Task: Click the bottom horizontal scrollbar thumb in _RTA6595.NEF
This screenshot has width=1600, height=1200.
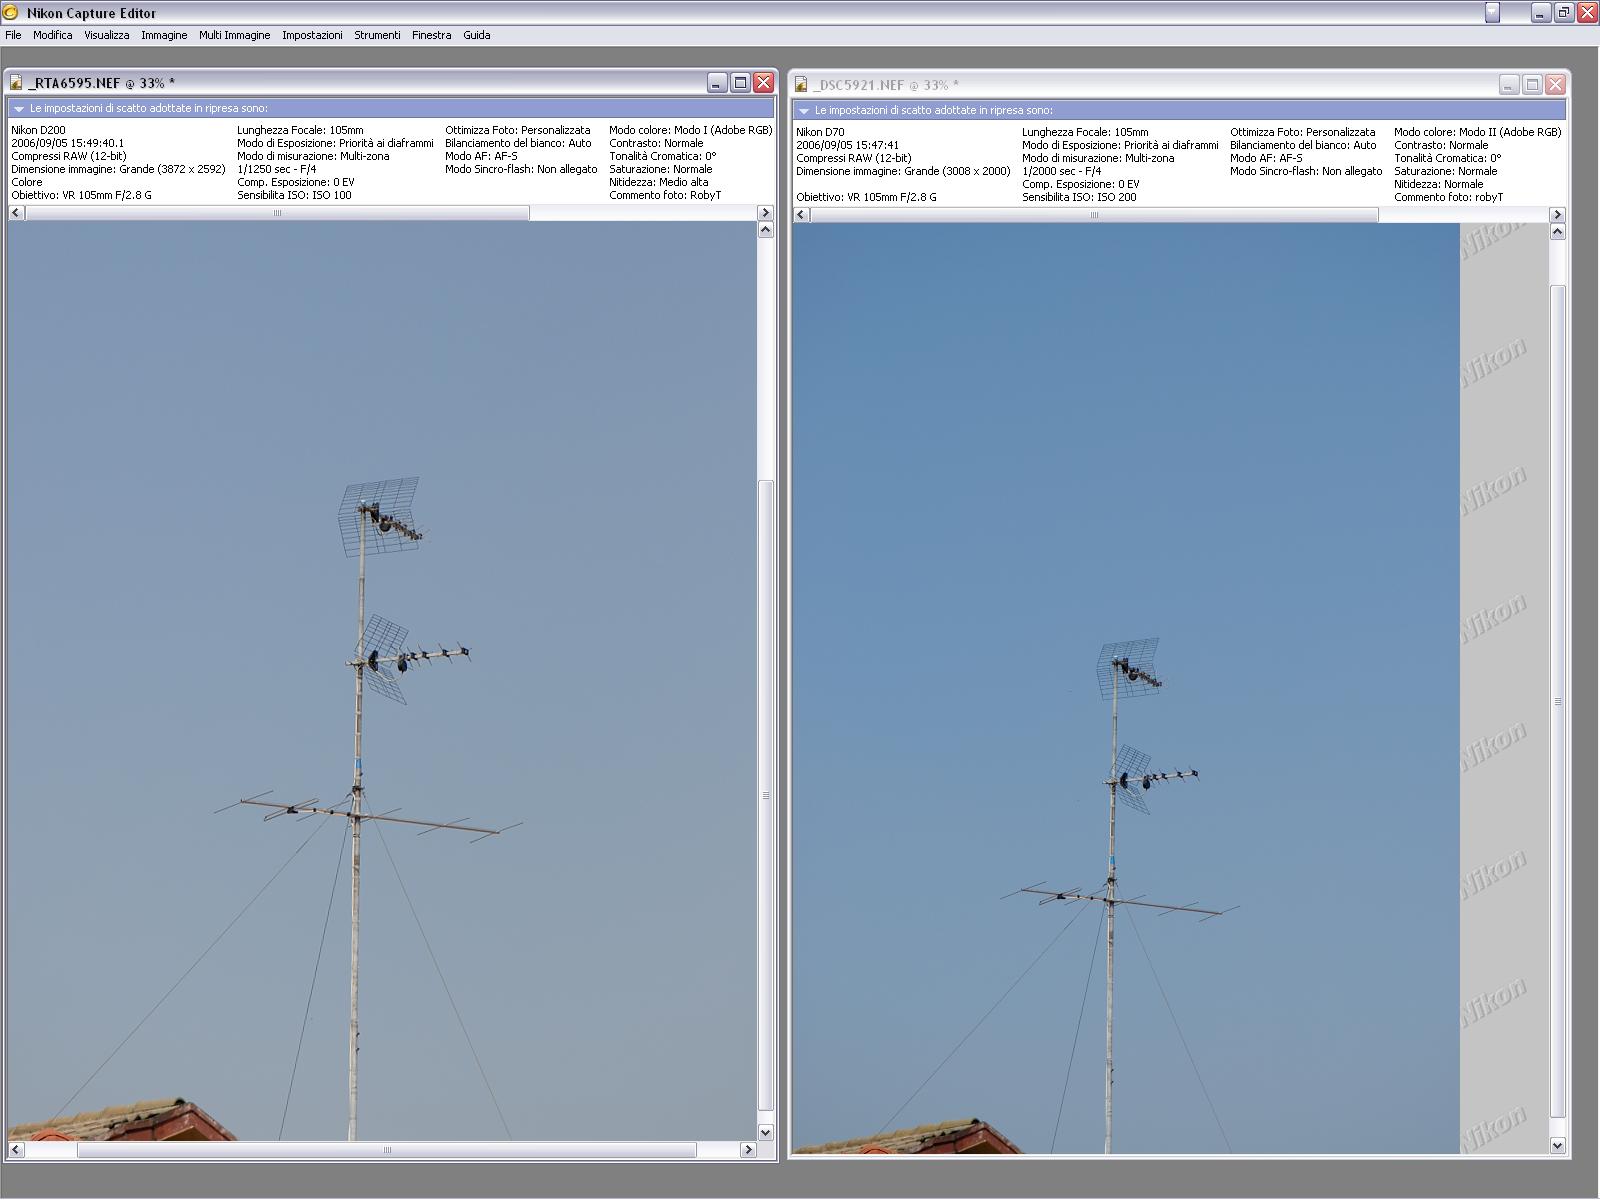Action: click(x=387, y=1150)
